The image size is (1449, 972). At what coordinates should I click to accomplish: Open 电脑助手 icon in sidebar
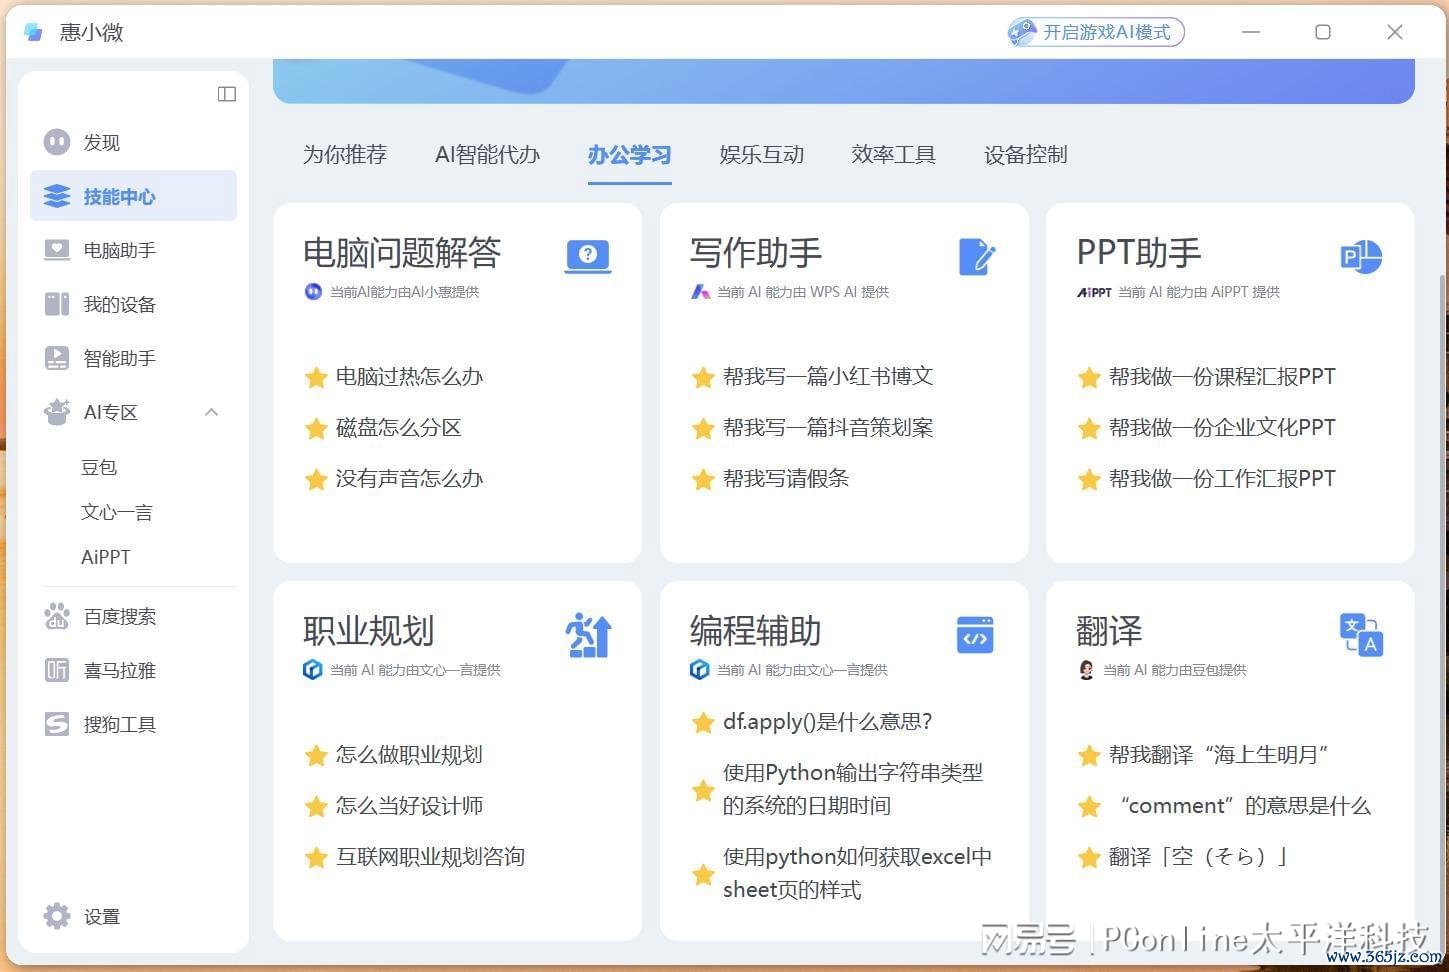(57, 250)
